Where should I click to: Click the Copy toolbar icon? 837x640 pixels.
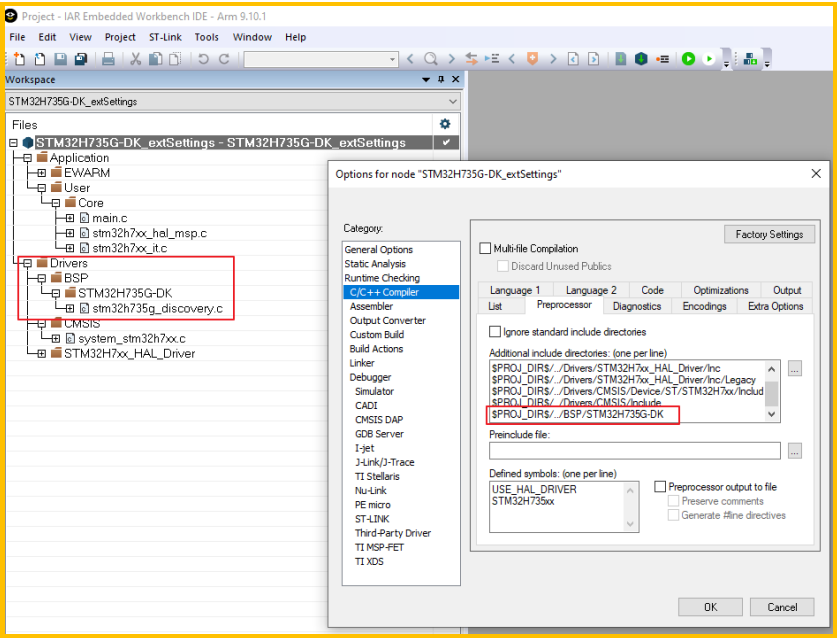coord(155,59)
